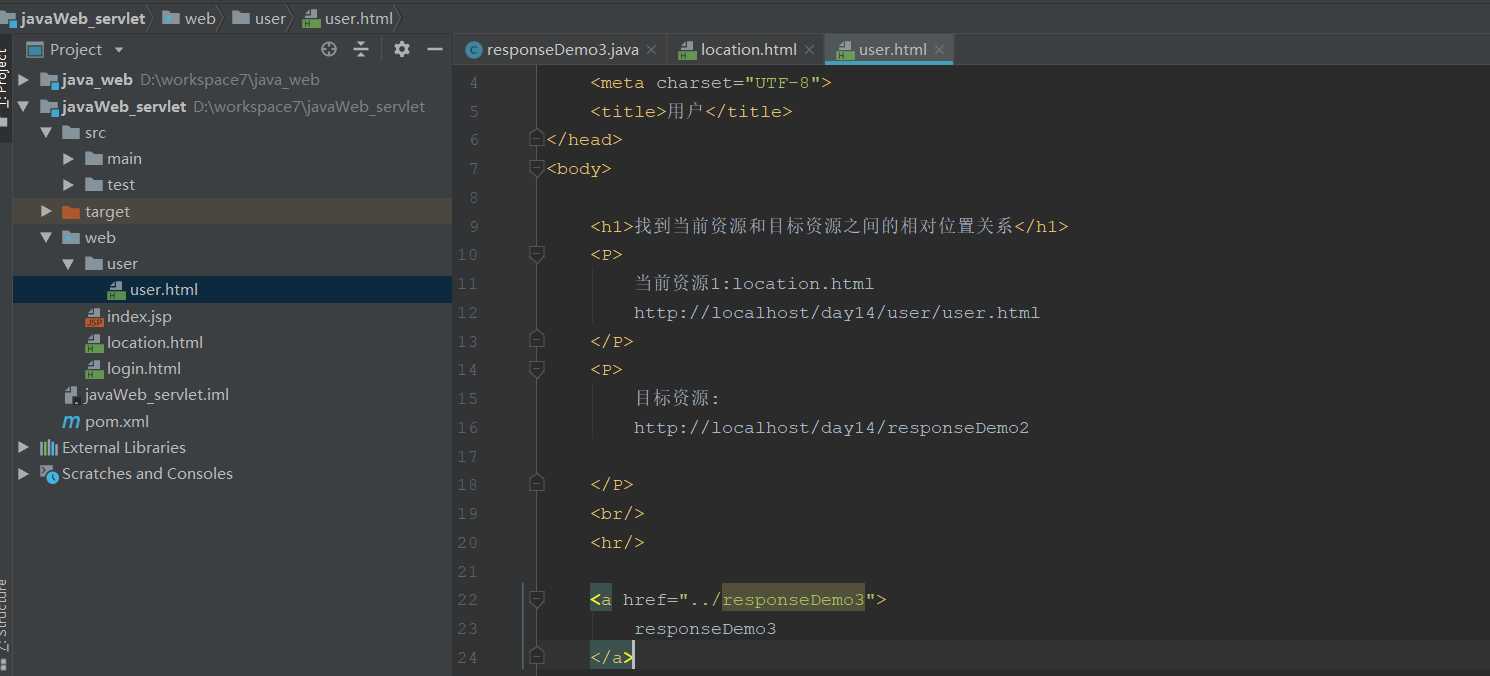This screenshot has width=1490, height=676.
Task: Open the Structure side tool window
Action: tap(4, 614)
